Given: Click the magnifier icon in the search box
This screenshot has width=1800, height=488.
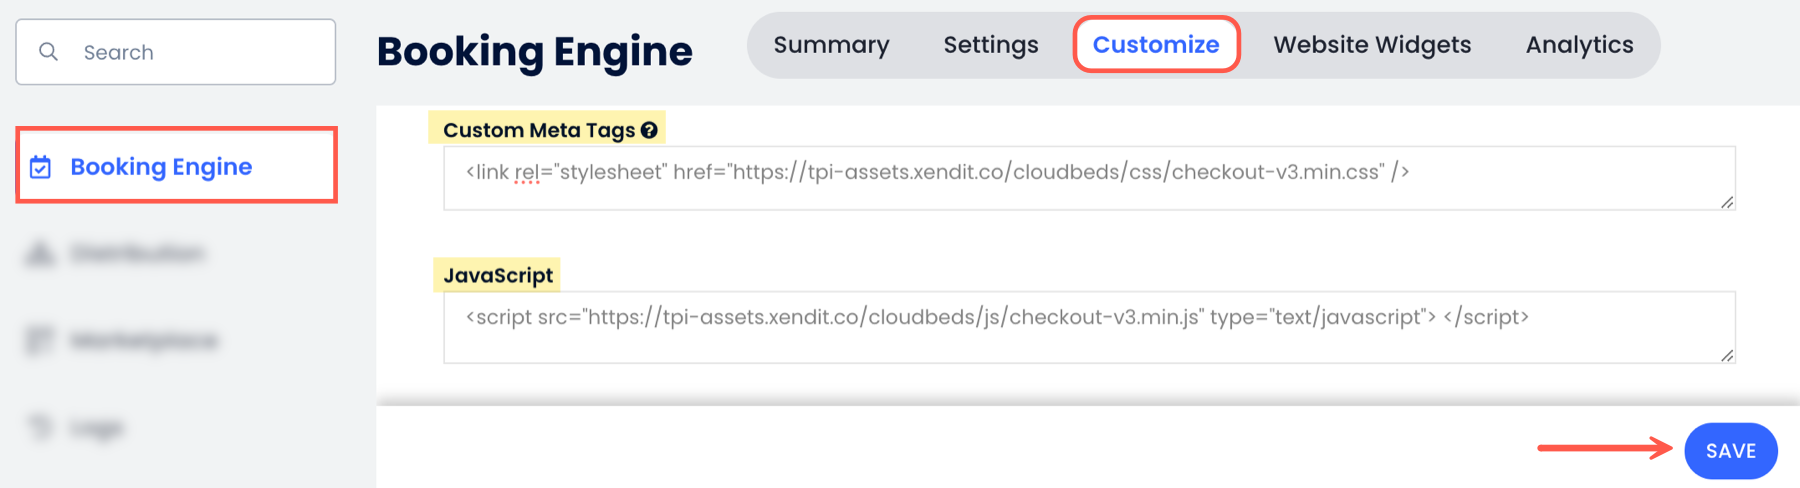Looking at the screenshot, I should pos(48,52).
